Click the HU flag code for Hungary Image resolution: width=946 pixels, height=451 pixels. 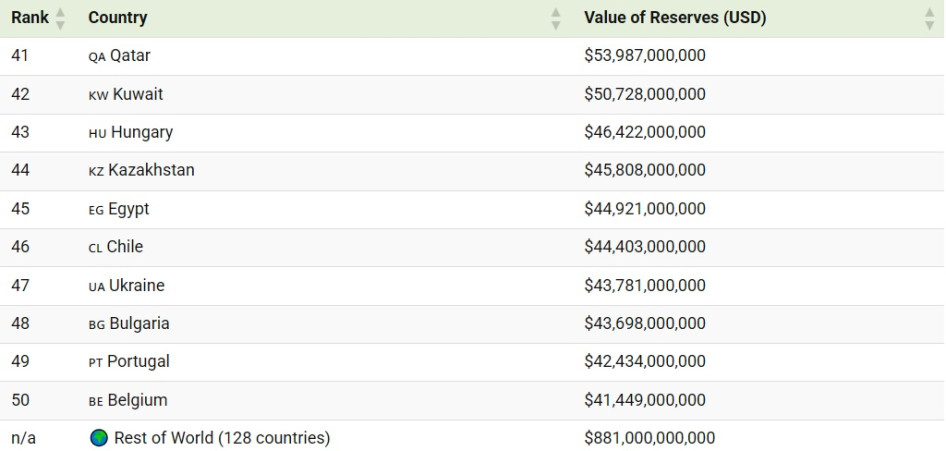coord(97,133)
